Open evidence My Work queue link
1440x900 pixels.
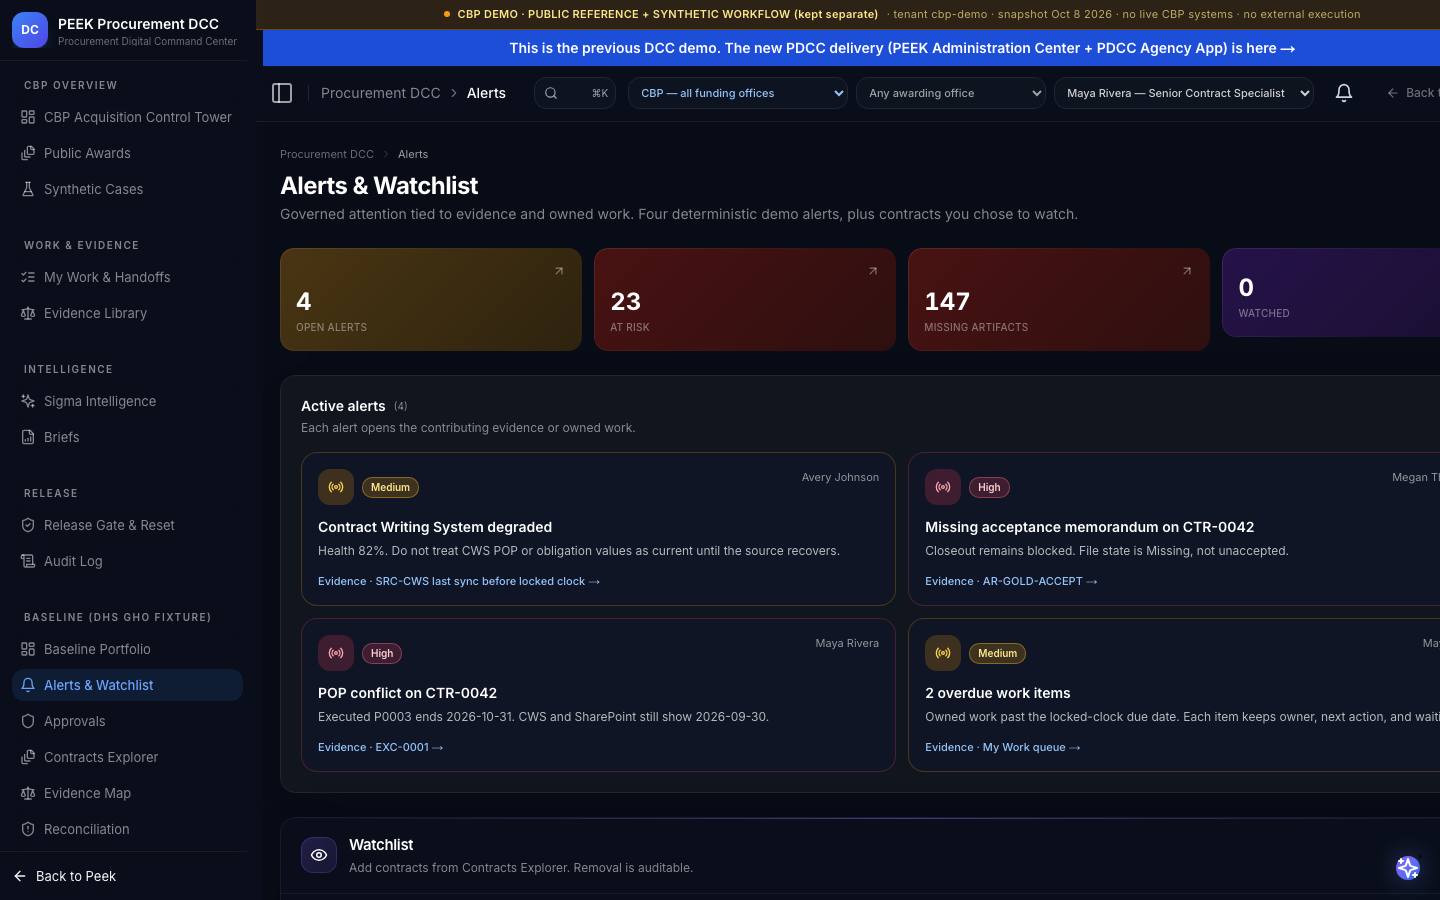click(1003, 747)
